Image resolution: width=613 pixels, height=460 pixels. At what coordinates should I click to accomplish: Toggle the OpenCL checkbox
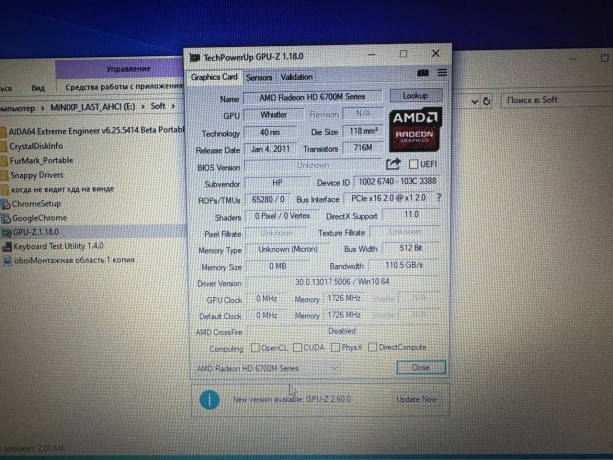click(x=255, y=347)
